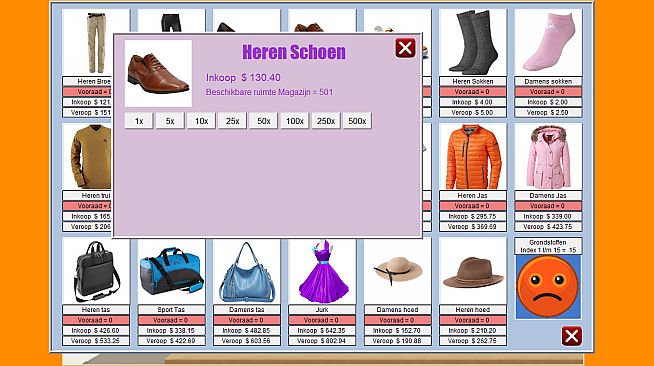Click Damens sokken Voorraad = 0 field
The height and width of the screenshot is (366, 654).
[x=548, y=92]
